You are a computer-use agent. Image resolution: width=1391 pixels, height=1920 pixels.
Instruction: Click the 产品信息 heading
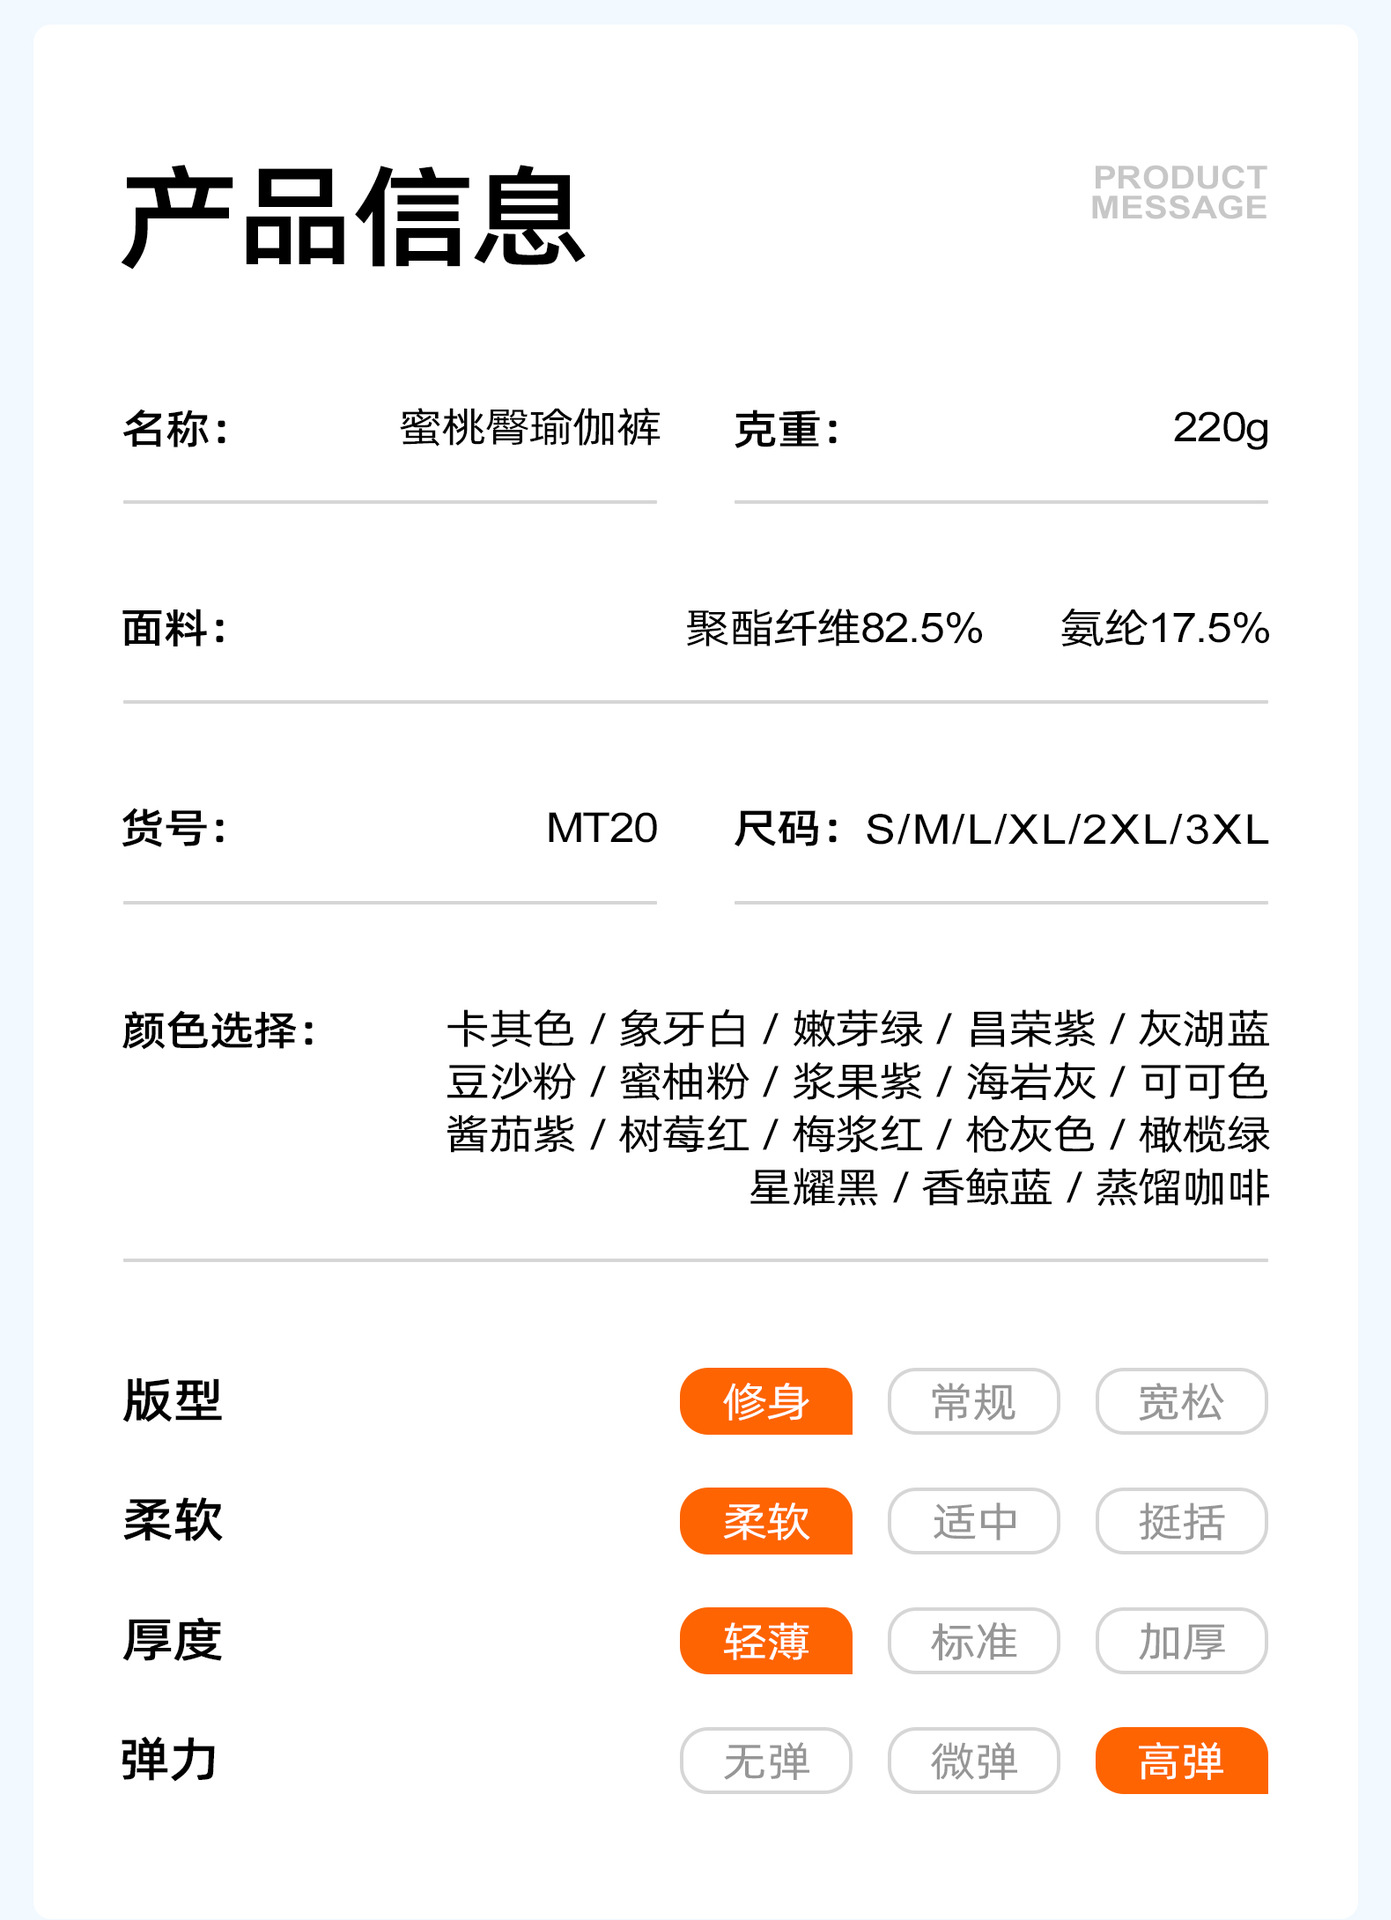click(x=353, y=218)
